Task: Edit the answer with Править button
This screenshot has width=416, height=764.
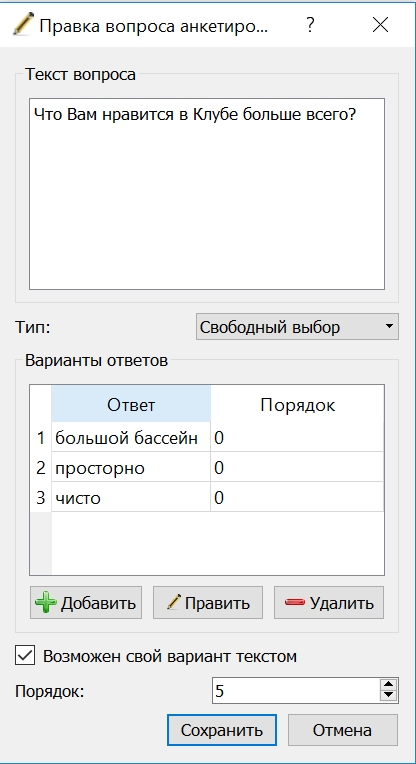Action: pyautogui.click(x=208, y=603)
